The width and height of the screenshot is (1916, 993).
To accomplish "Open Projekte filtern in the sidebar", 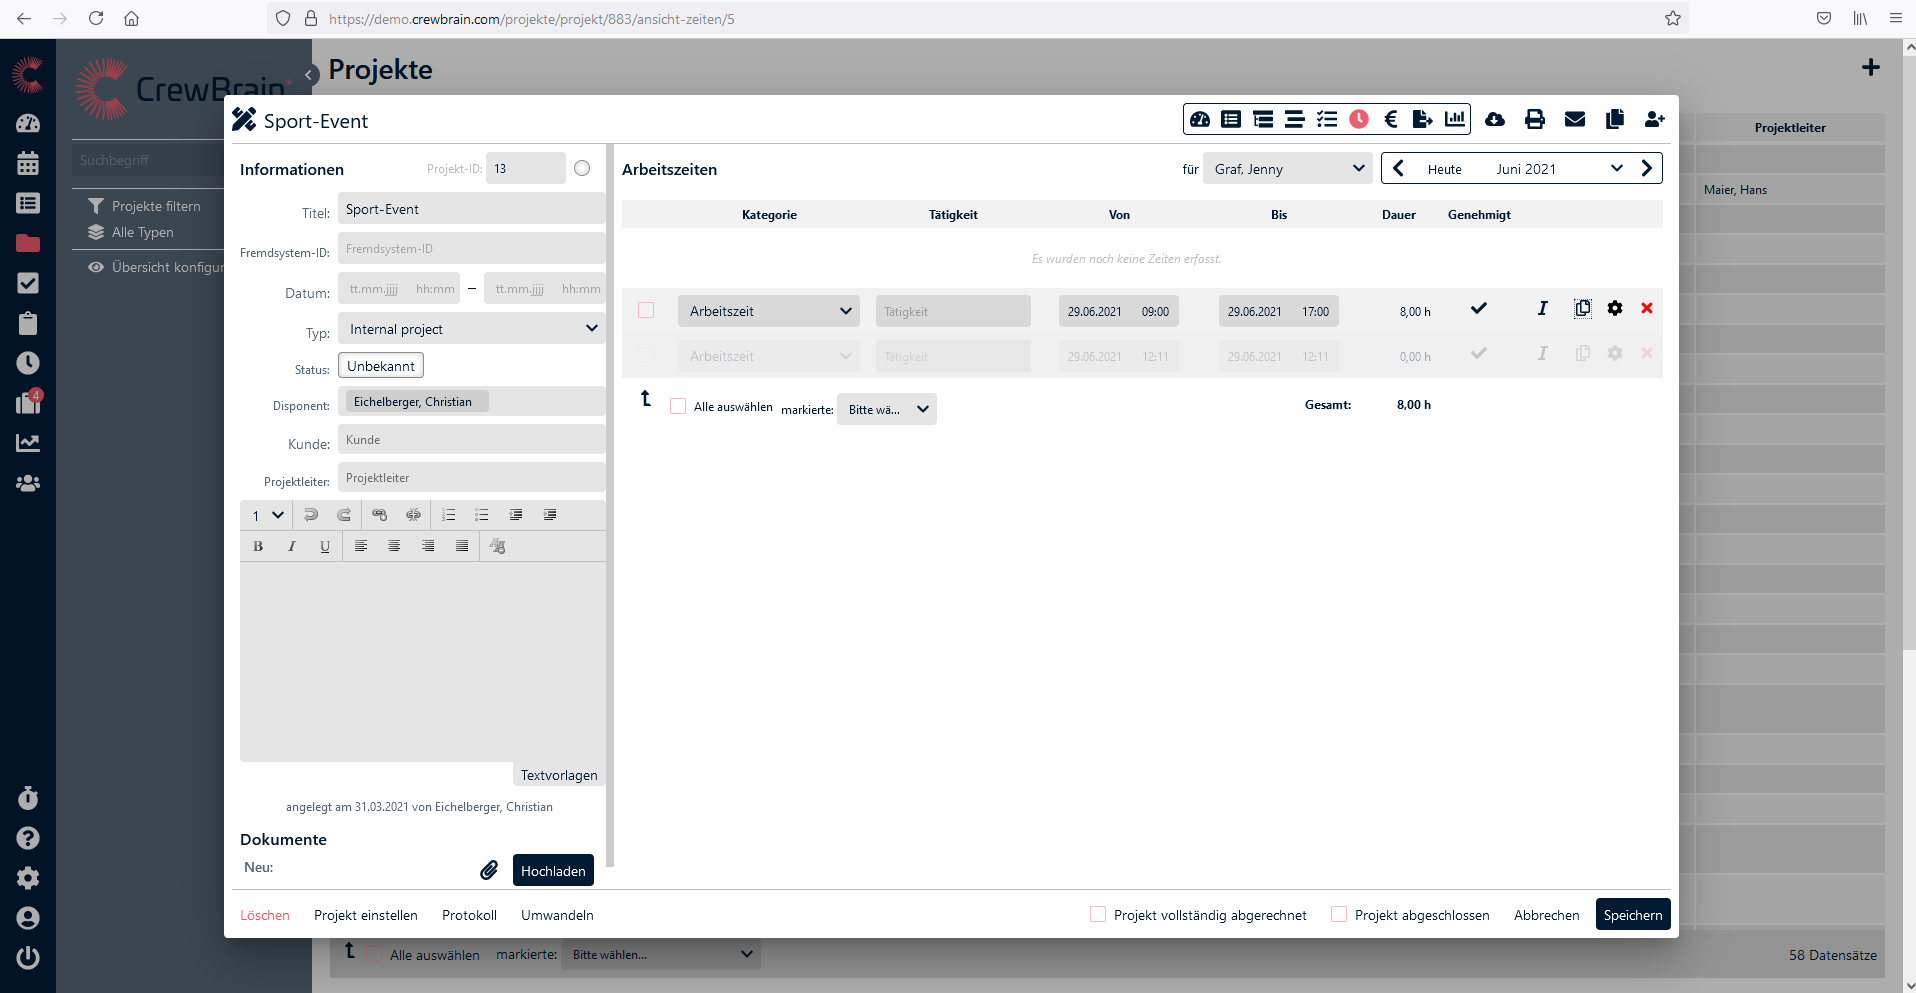I will click(155, 206).
